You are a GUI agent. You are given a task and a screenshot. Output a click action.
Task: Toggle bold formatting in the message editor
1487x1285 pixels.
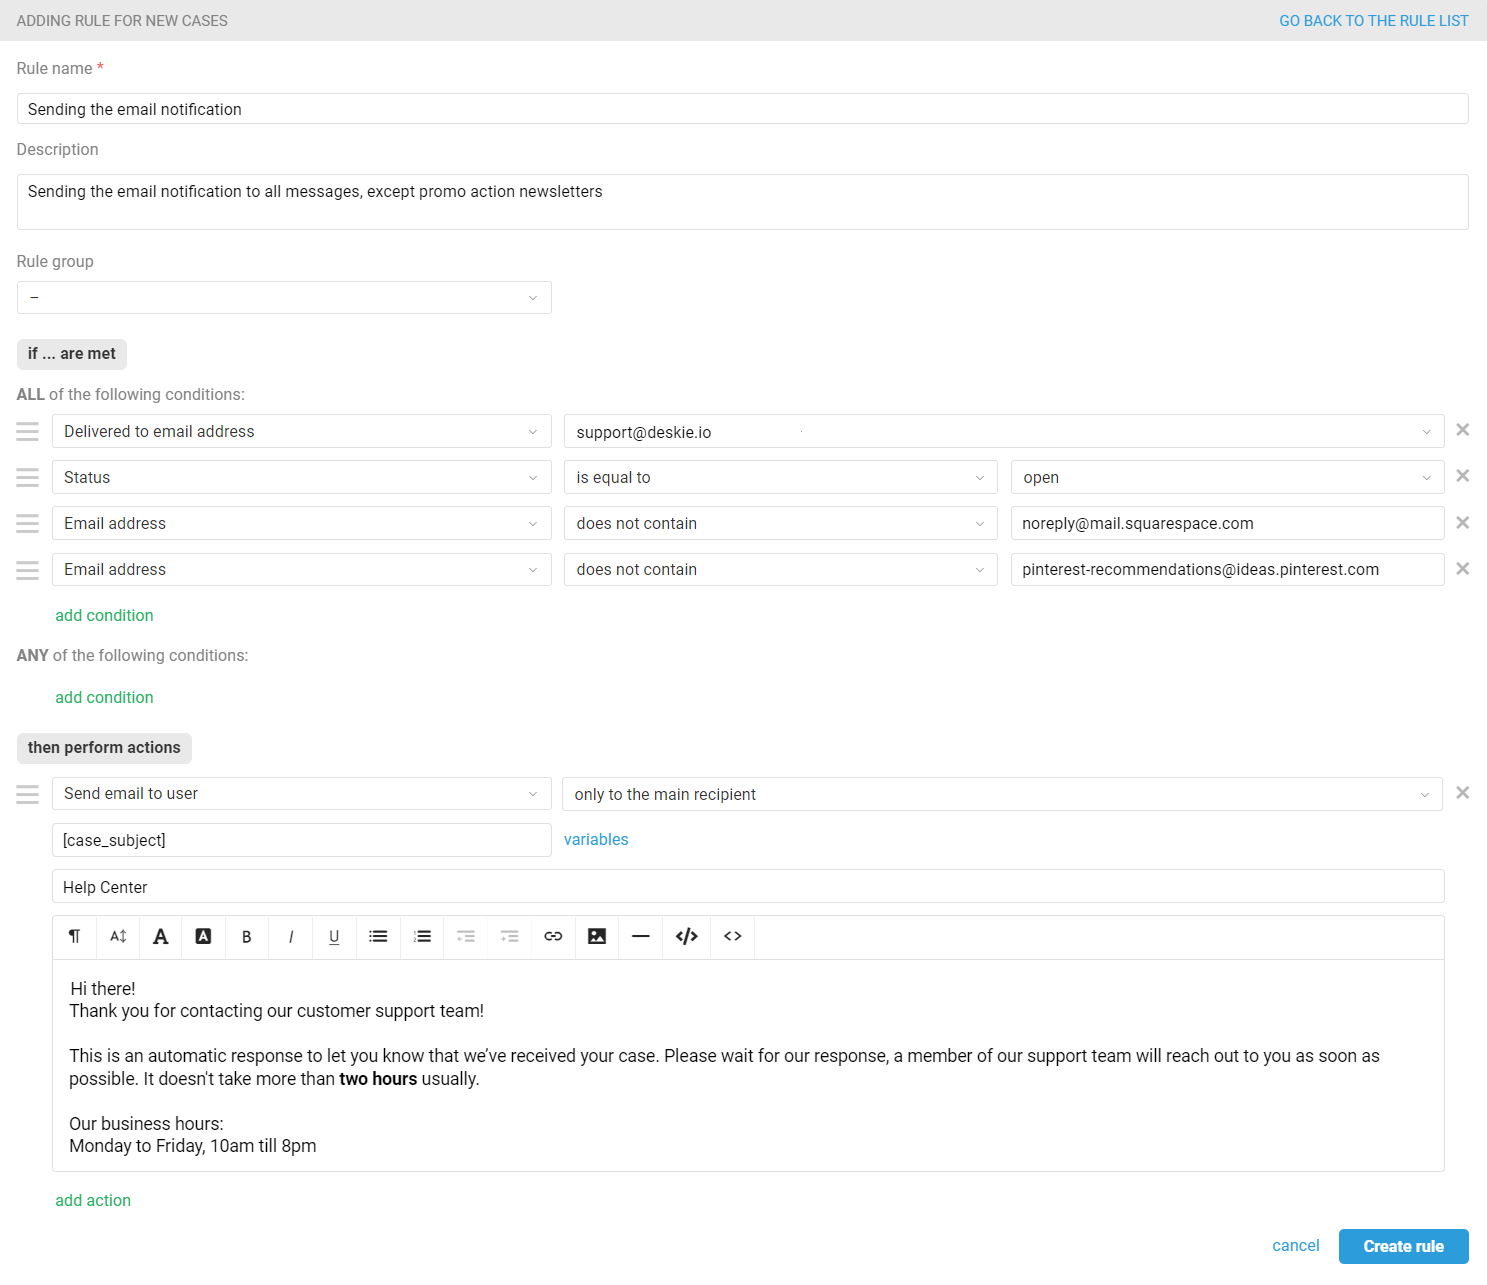tap(246, 937)
